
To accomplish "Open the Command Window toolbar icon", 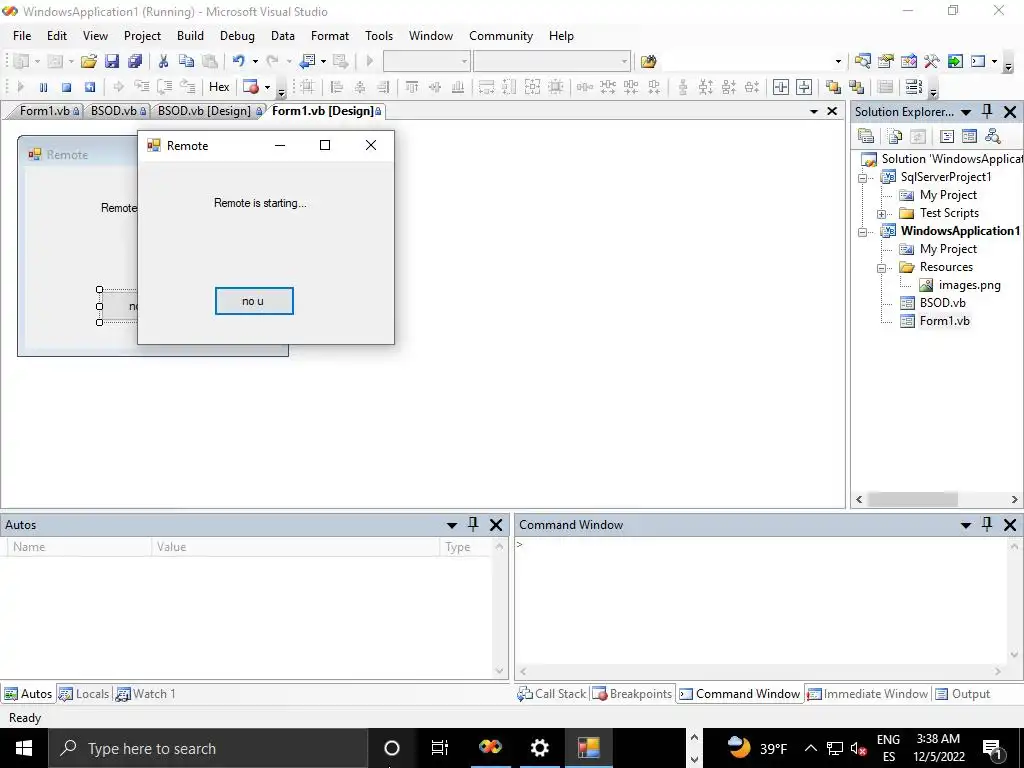I will click(978, 61).
